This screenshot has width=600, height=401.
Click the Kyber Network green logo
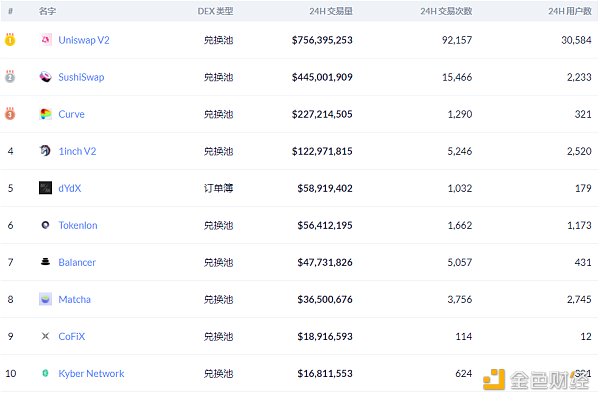[x=45, y=373]
